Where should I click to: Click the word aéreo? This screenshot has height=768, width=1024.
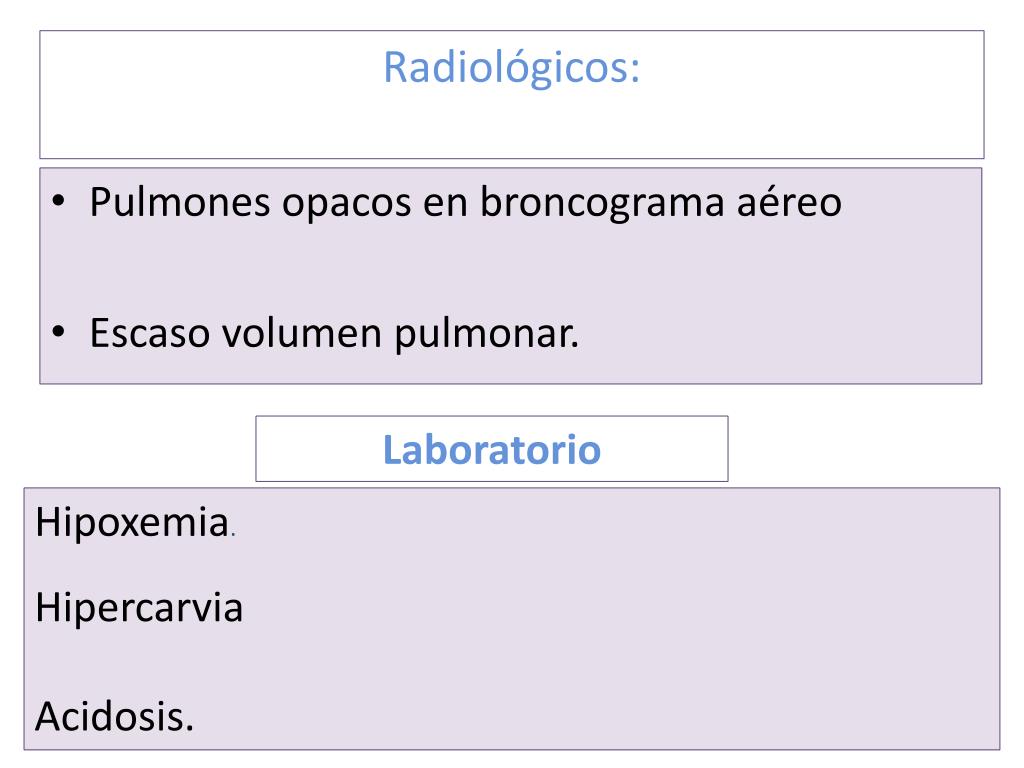(x=789, y=202)
